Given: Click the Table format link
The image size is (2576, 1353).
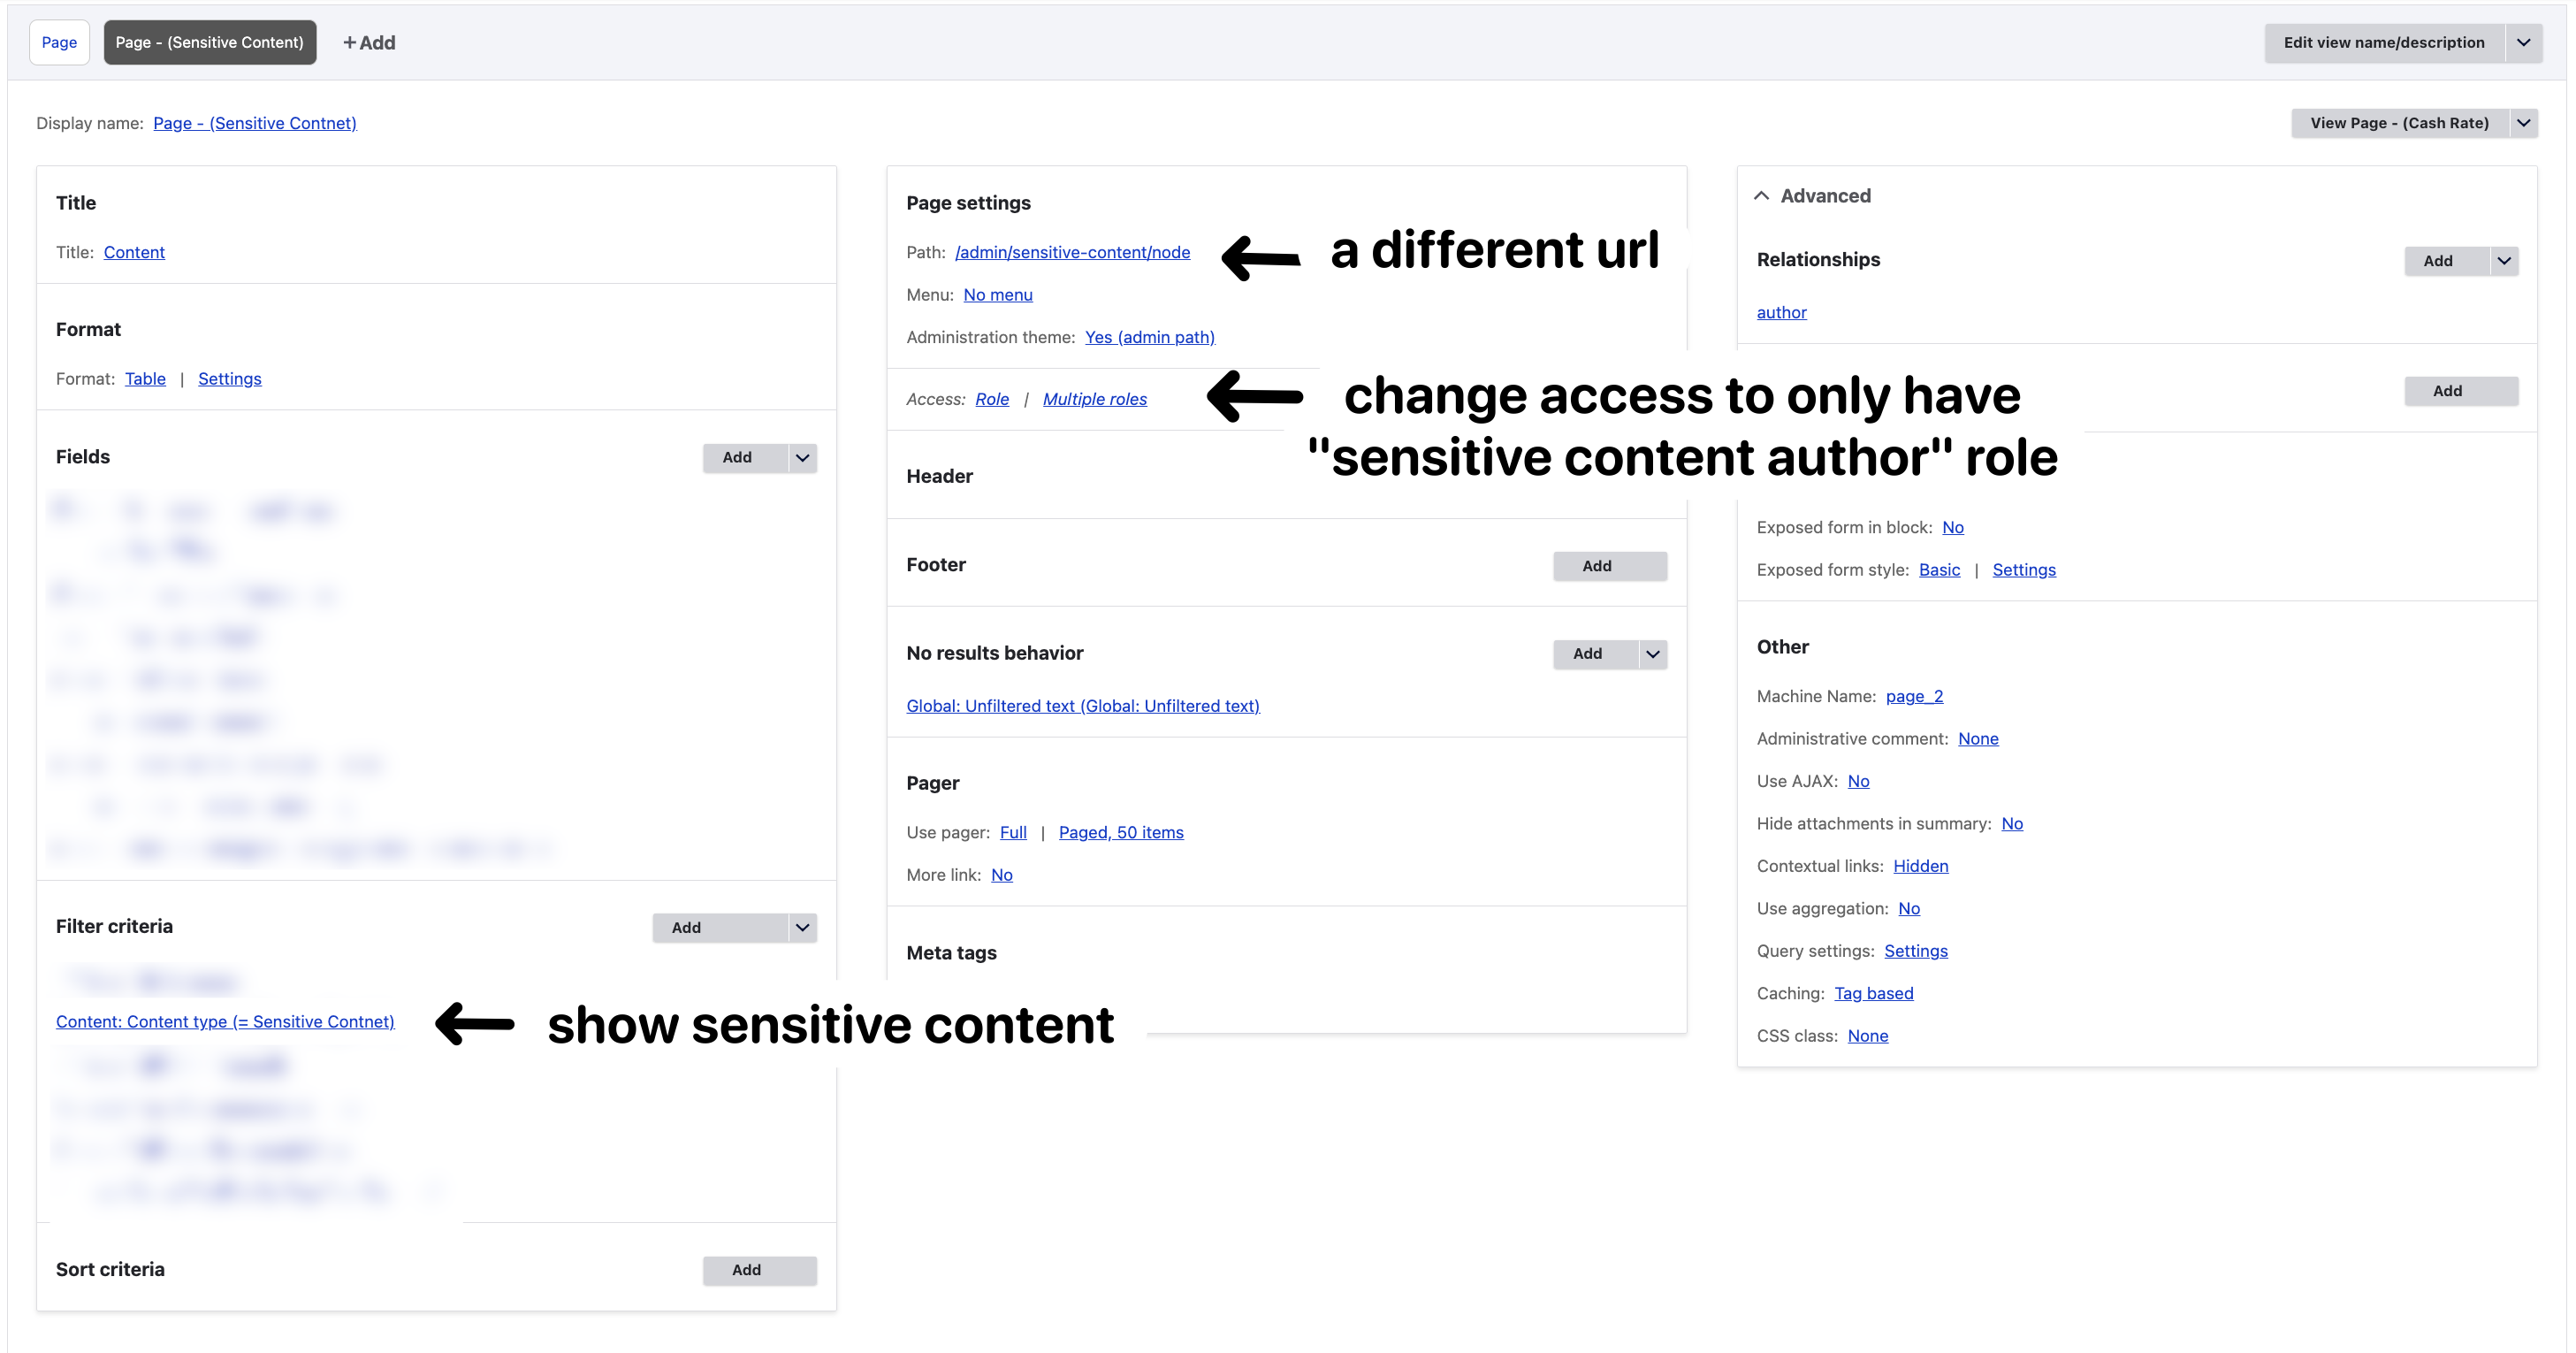Looking at the screenshot, I should (x=145, y=379).
